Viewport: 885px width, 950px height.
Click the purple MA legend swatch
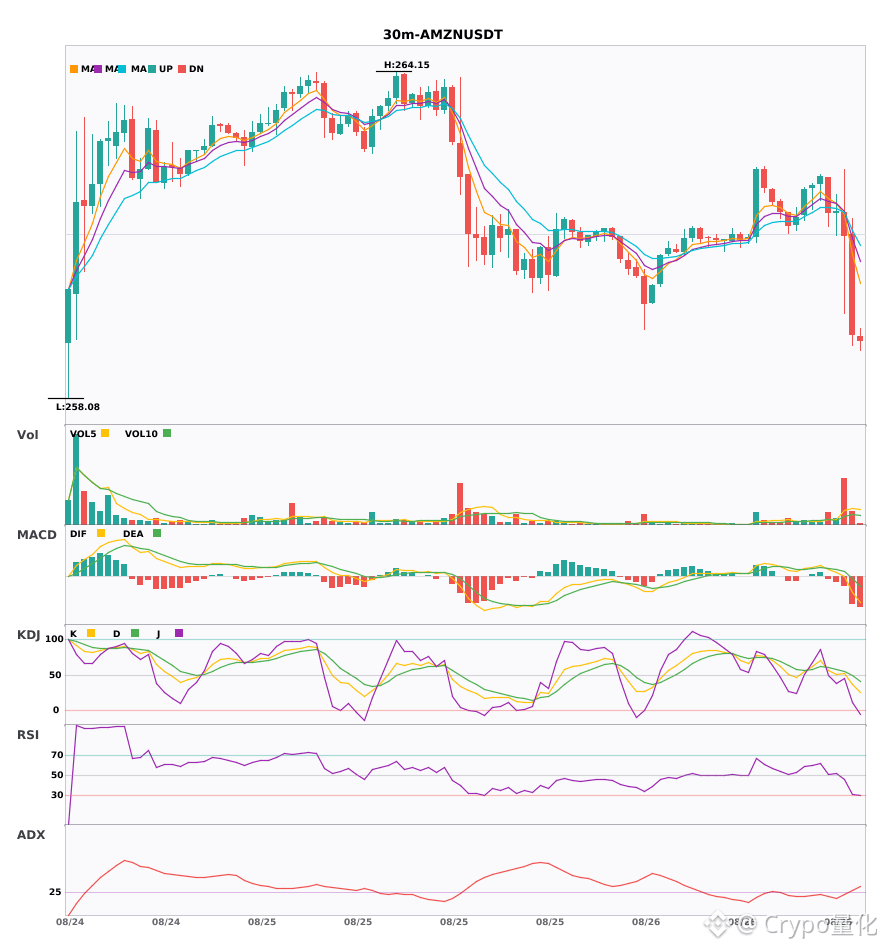pyautogui.click(x=98, y=69)
